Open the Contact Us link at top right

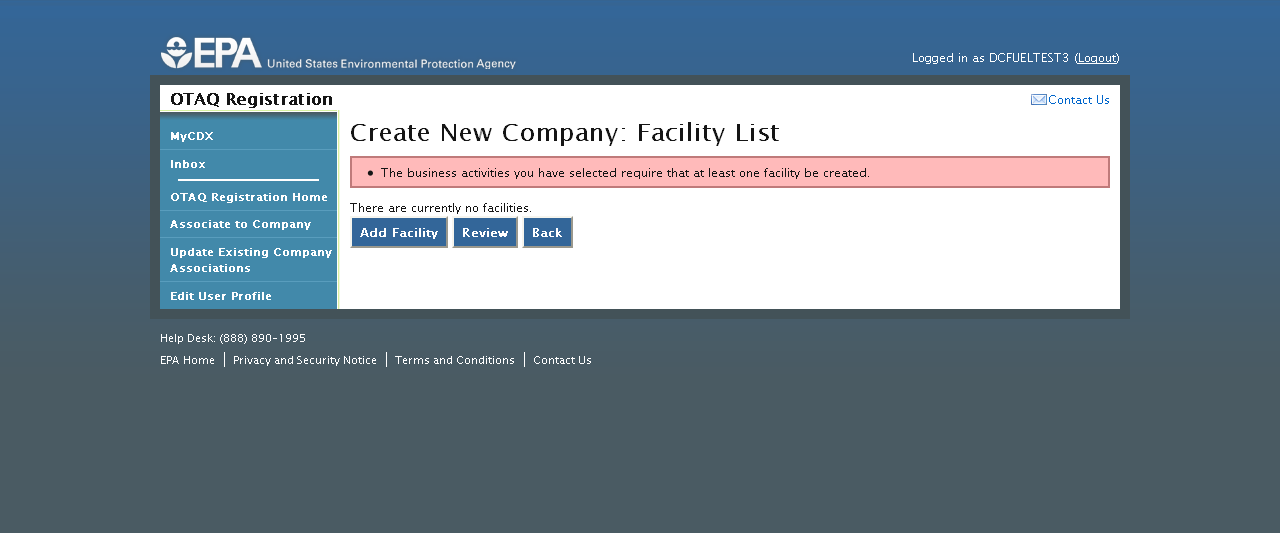[1078, 100]
